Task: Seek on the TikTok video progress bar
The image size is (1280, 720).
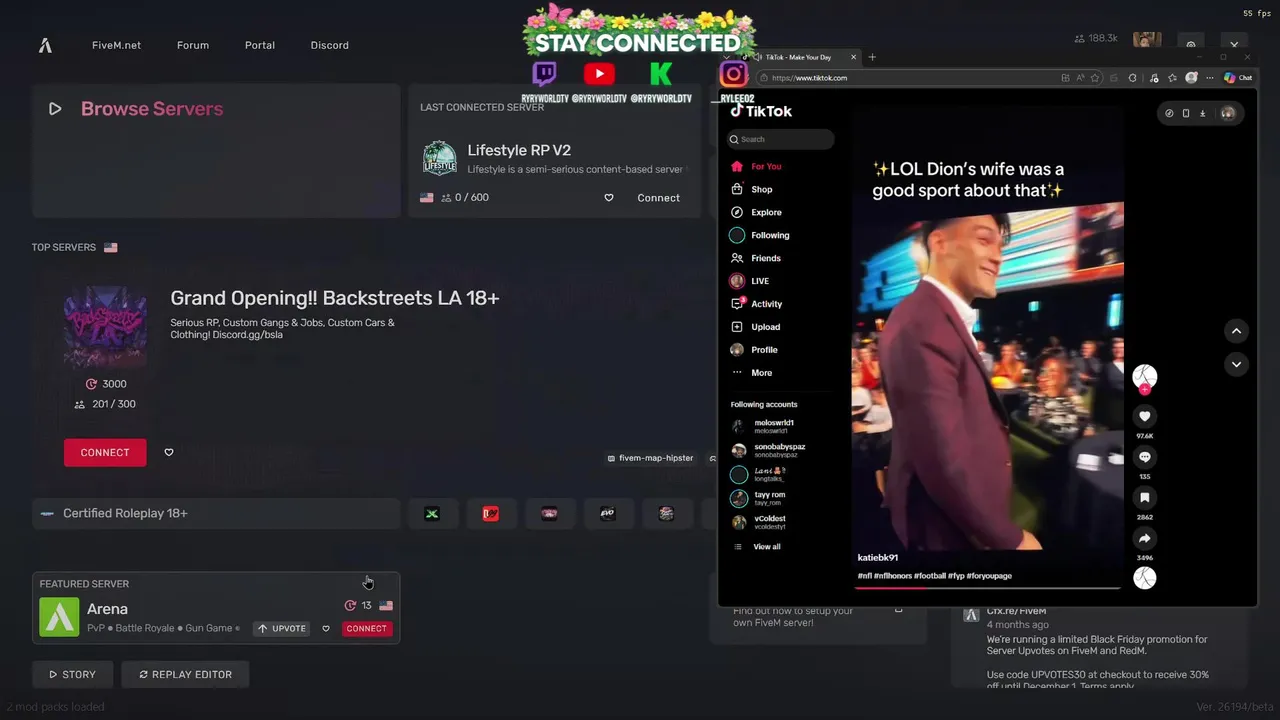Action: tap(987, 588)
